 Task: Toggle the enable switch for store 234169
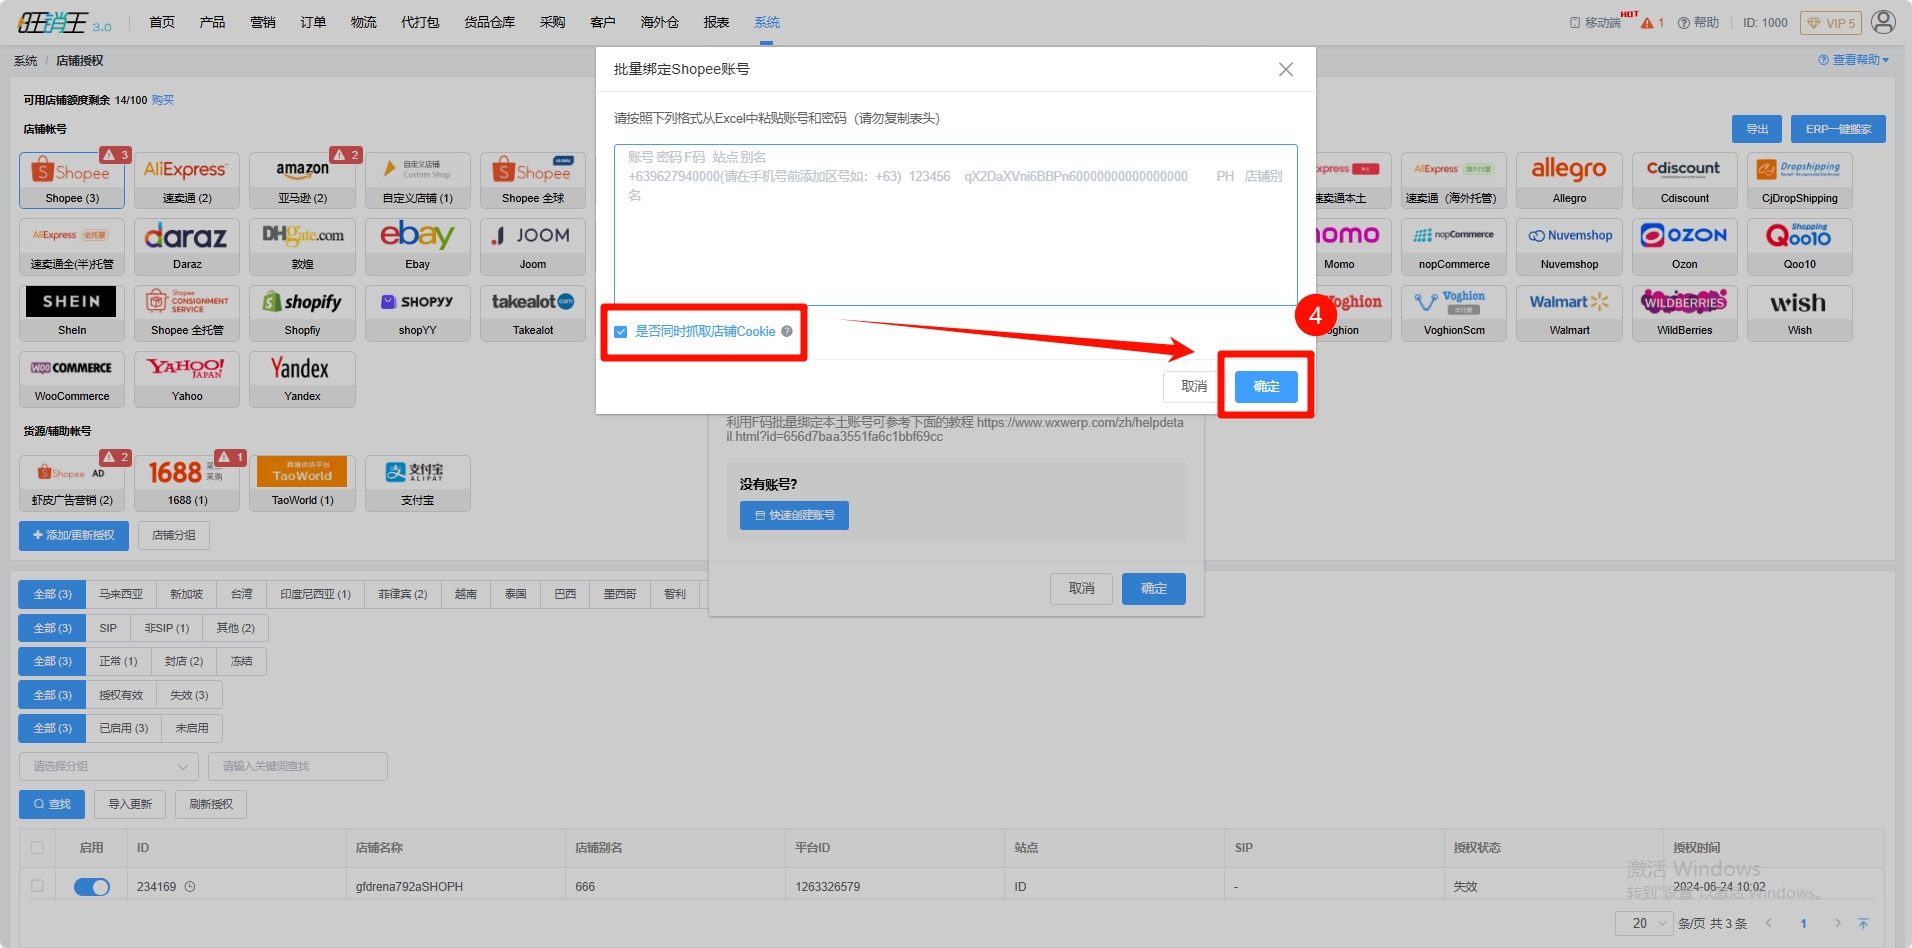click(x=92, y=887)
